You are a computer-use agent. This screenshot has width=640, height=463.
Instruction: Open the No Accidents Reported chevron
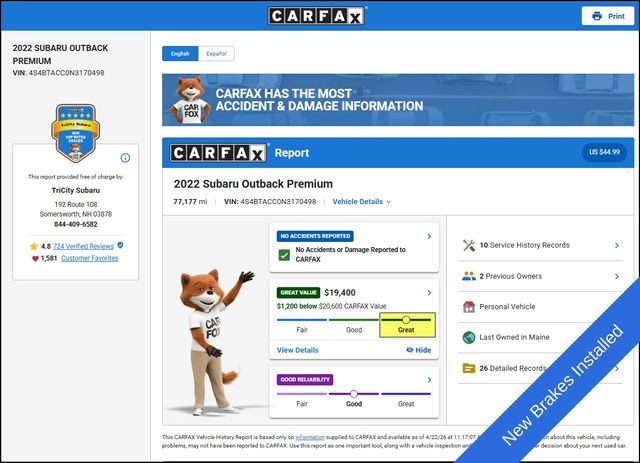coord(429,236)
